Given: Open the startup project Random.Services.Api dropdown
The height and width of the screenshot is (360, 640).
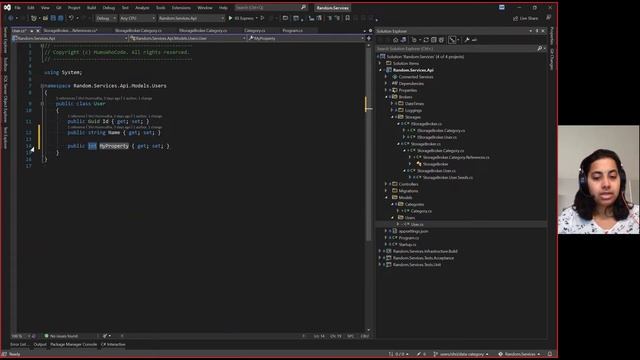Looking at the screenshot, I should point(191,18).
